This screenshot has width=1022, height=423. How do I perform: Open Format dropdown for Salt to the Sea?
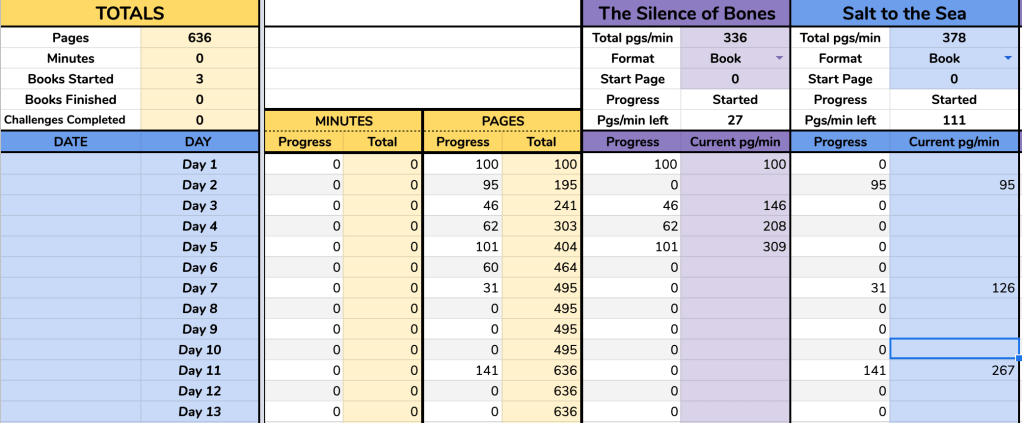coord(1008,59)
